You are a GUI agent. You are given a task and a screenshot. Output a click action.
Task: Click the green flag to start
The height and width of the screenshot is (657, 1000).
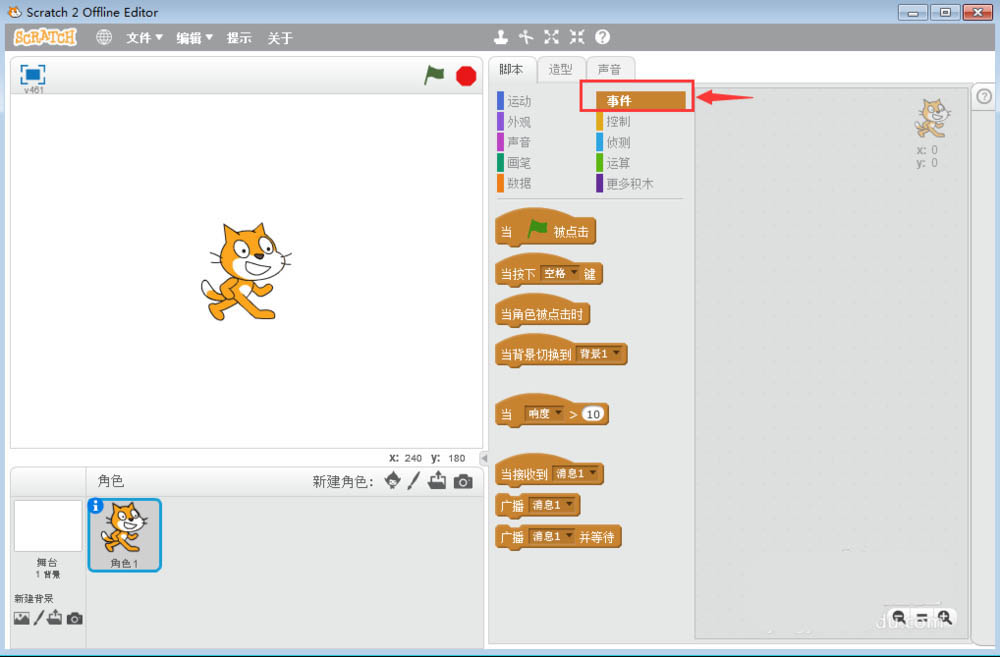click(434, 75)
